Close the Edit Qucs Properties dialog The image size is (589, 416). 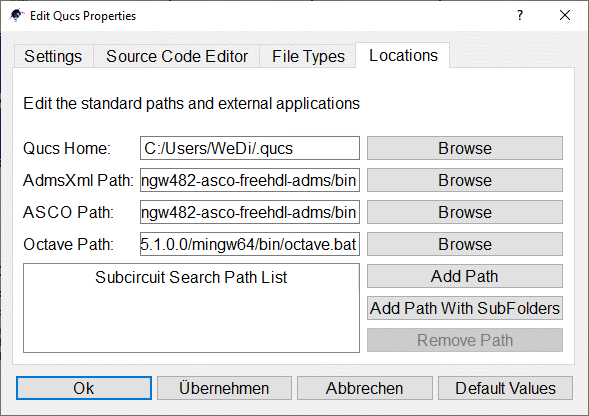[565, 15]
